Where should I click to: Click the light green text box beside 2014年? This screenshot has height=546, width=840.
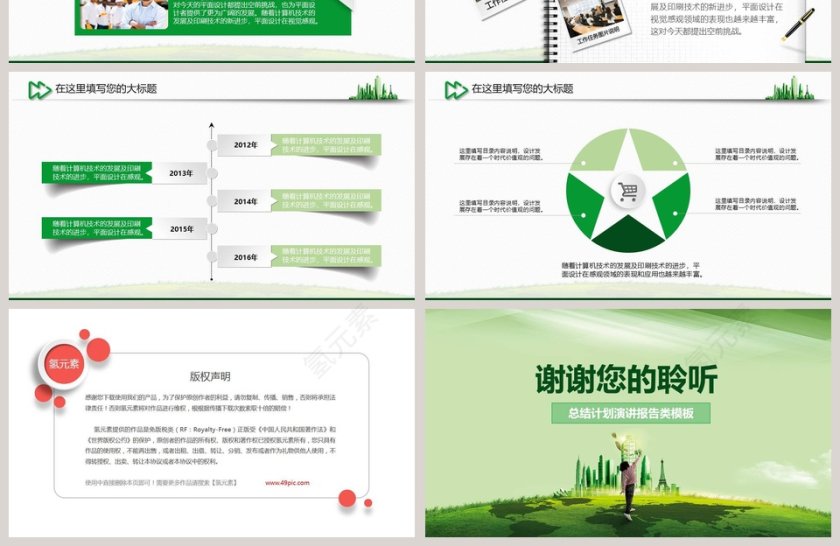coord(326,200)
